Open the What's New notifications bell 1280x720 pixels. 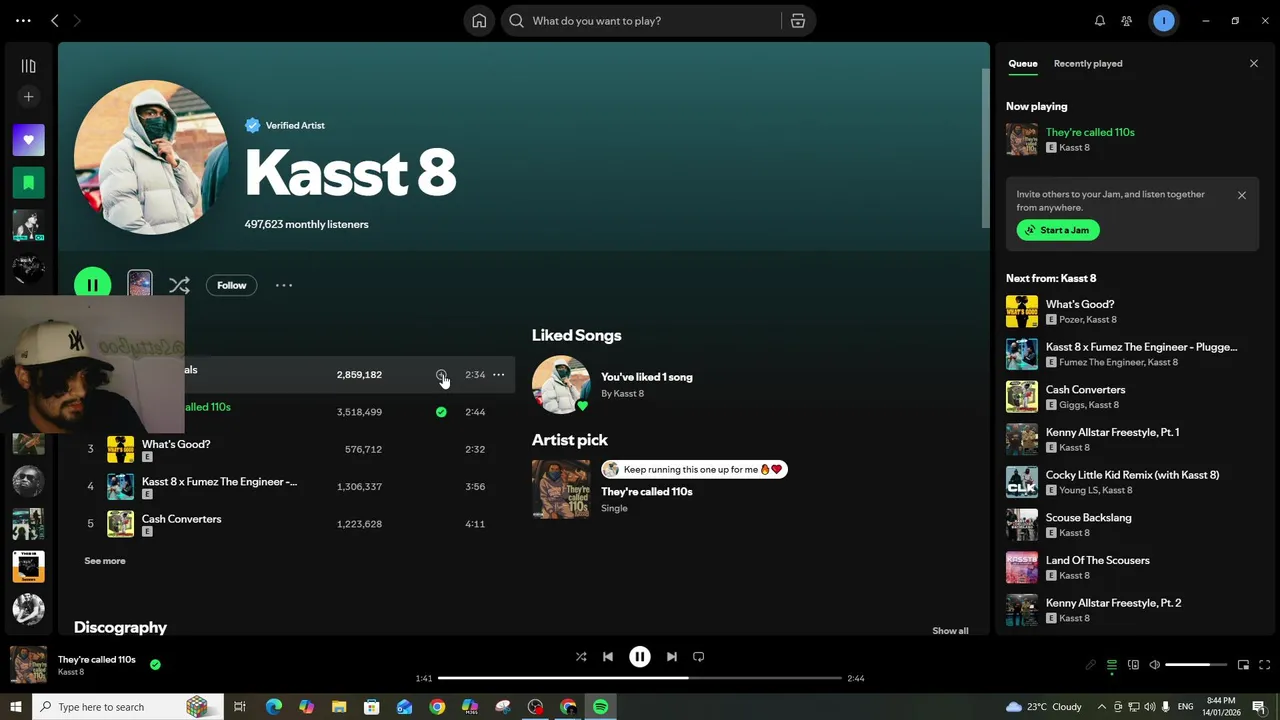[x=1100, y=21]
